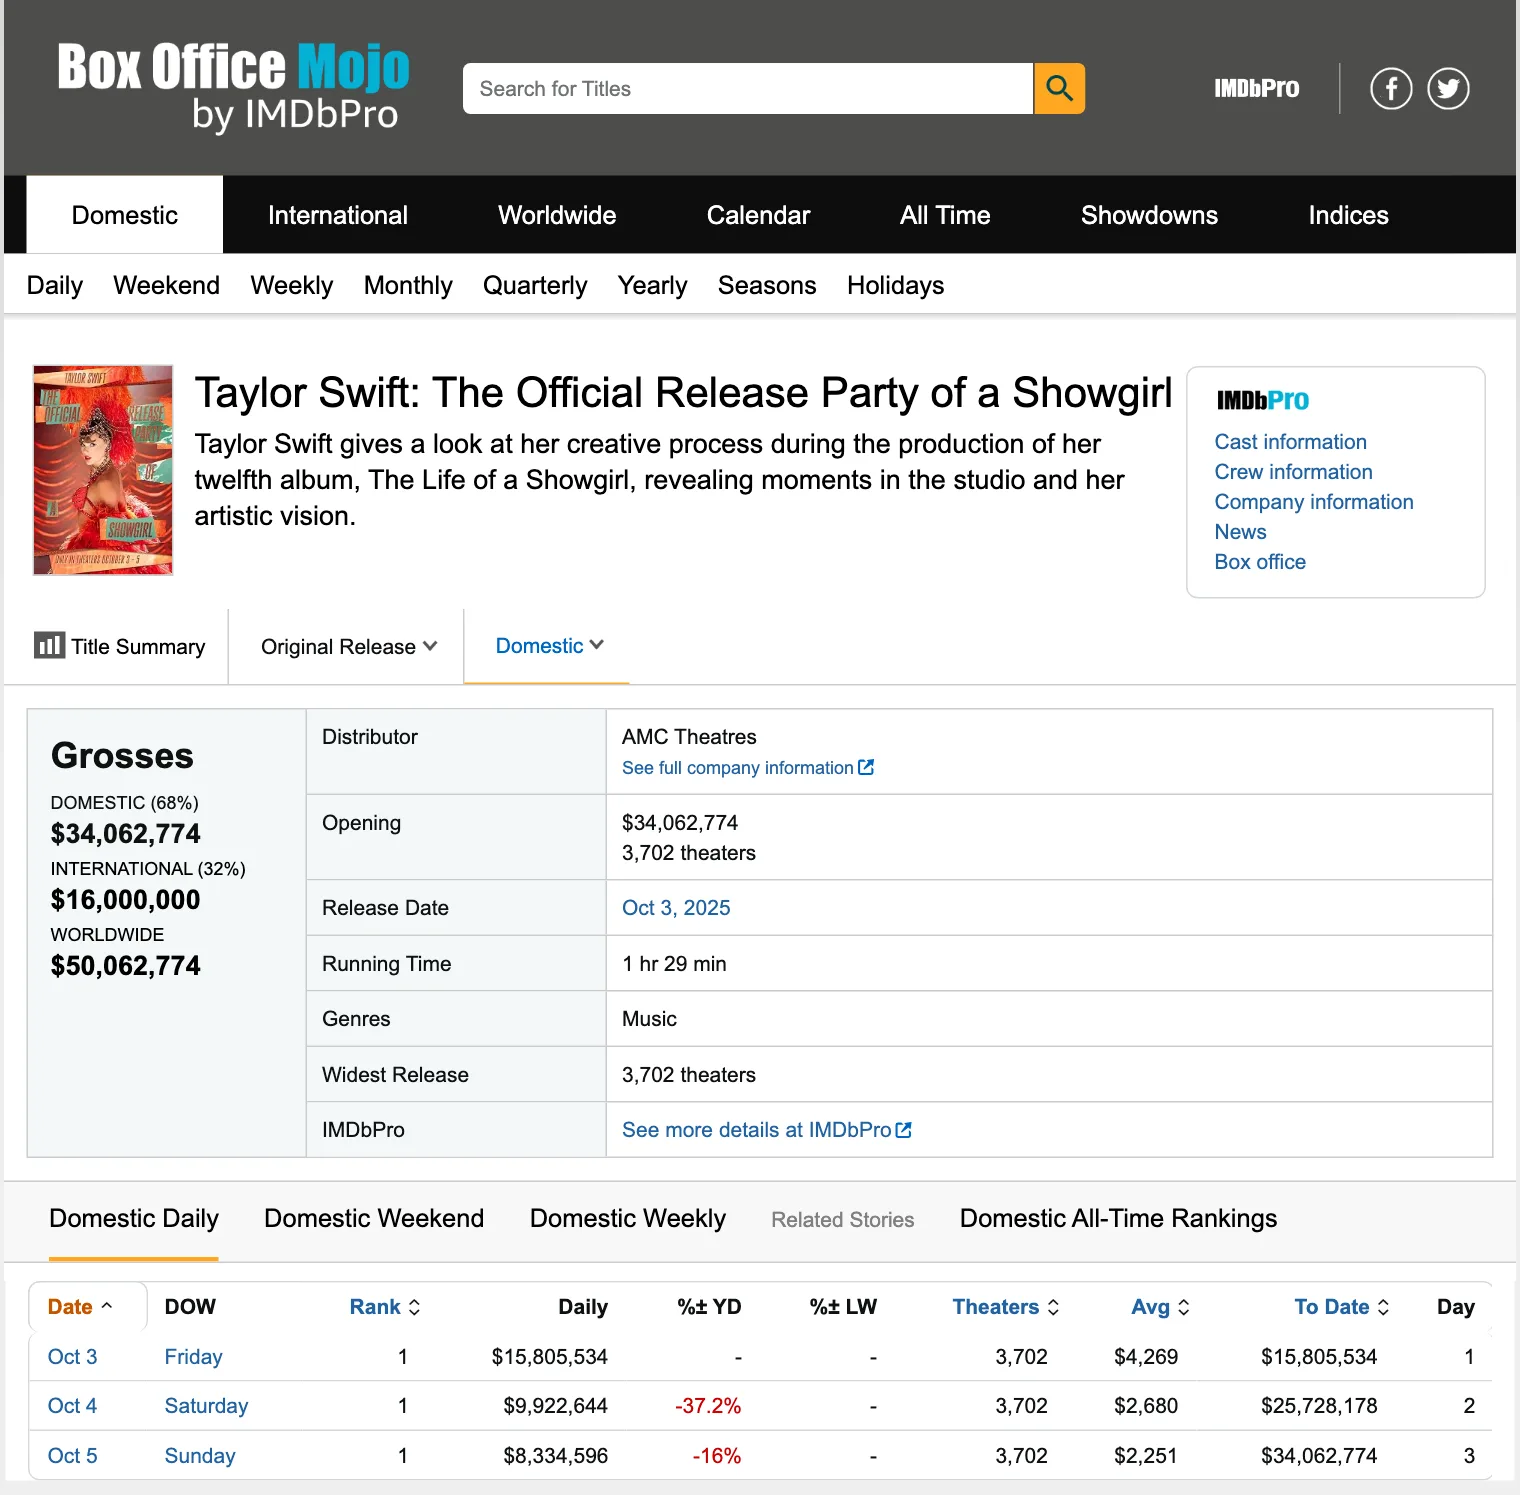Switch to Domestic Weekly tab
Image resolution: width=1520 pixels, height=1495 pixels.
[x=628, y=1219]
